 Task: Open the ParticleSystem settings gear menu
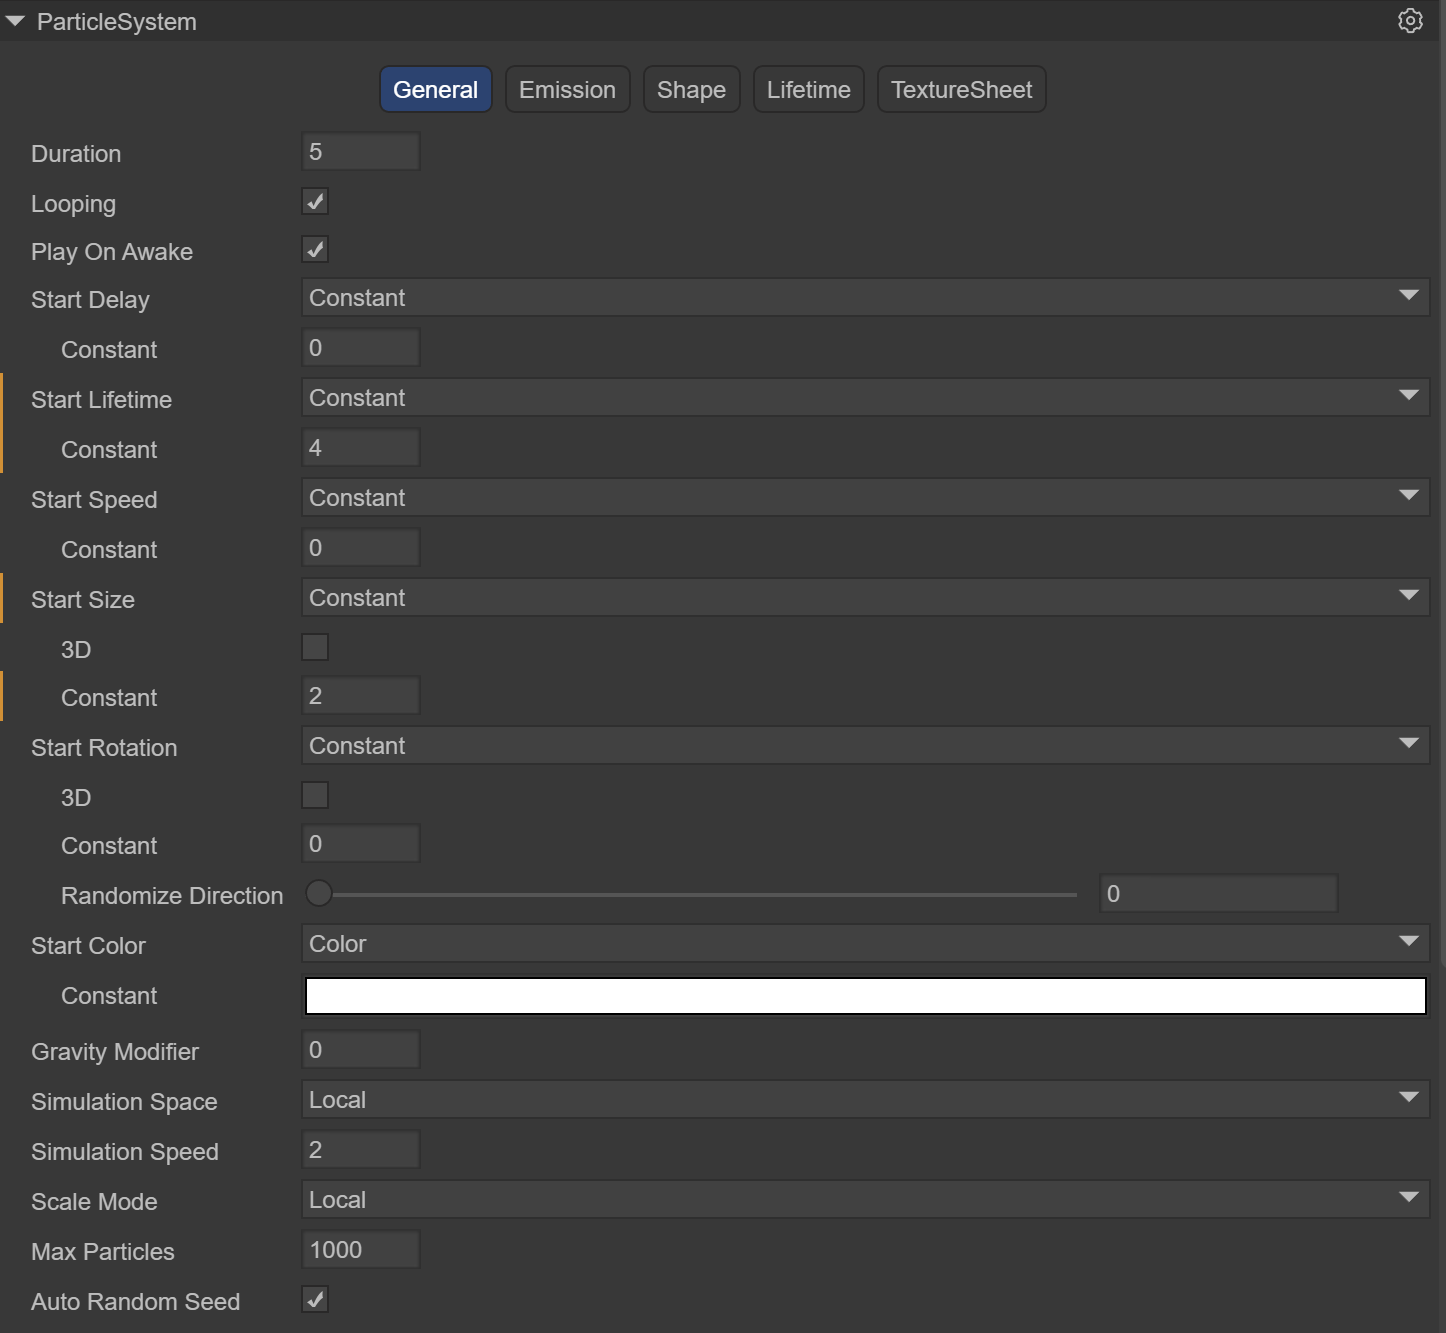click(1410, 21)
